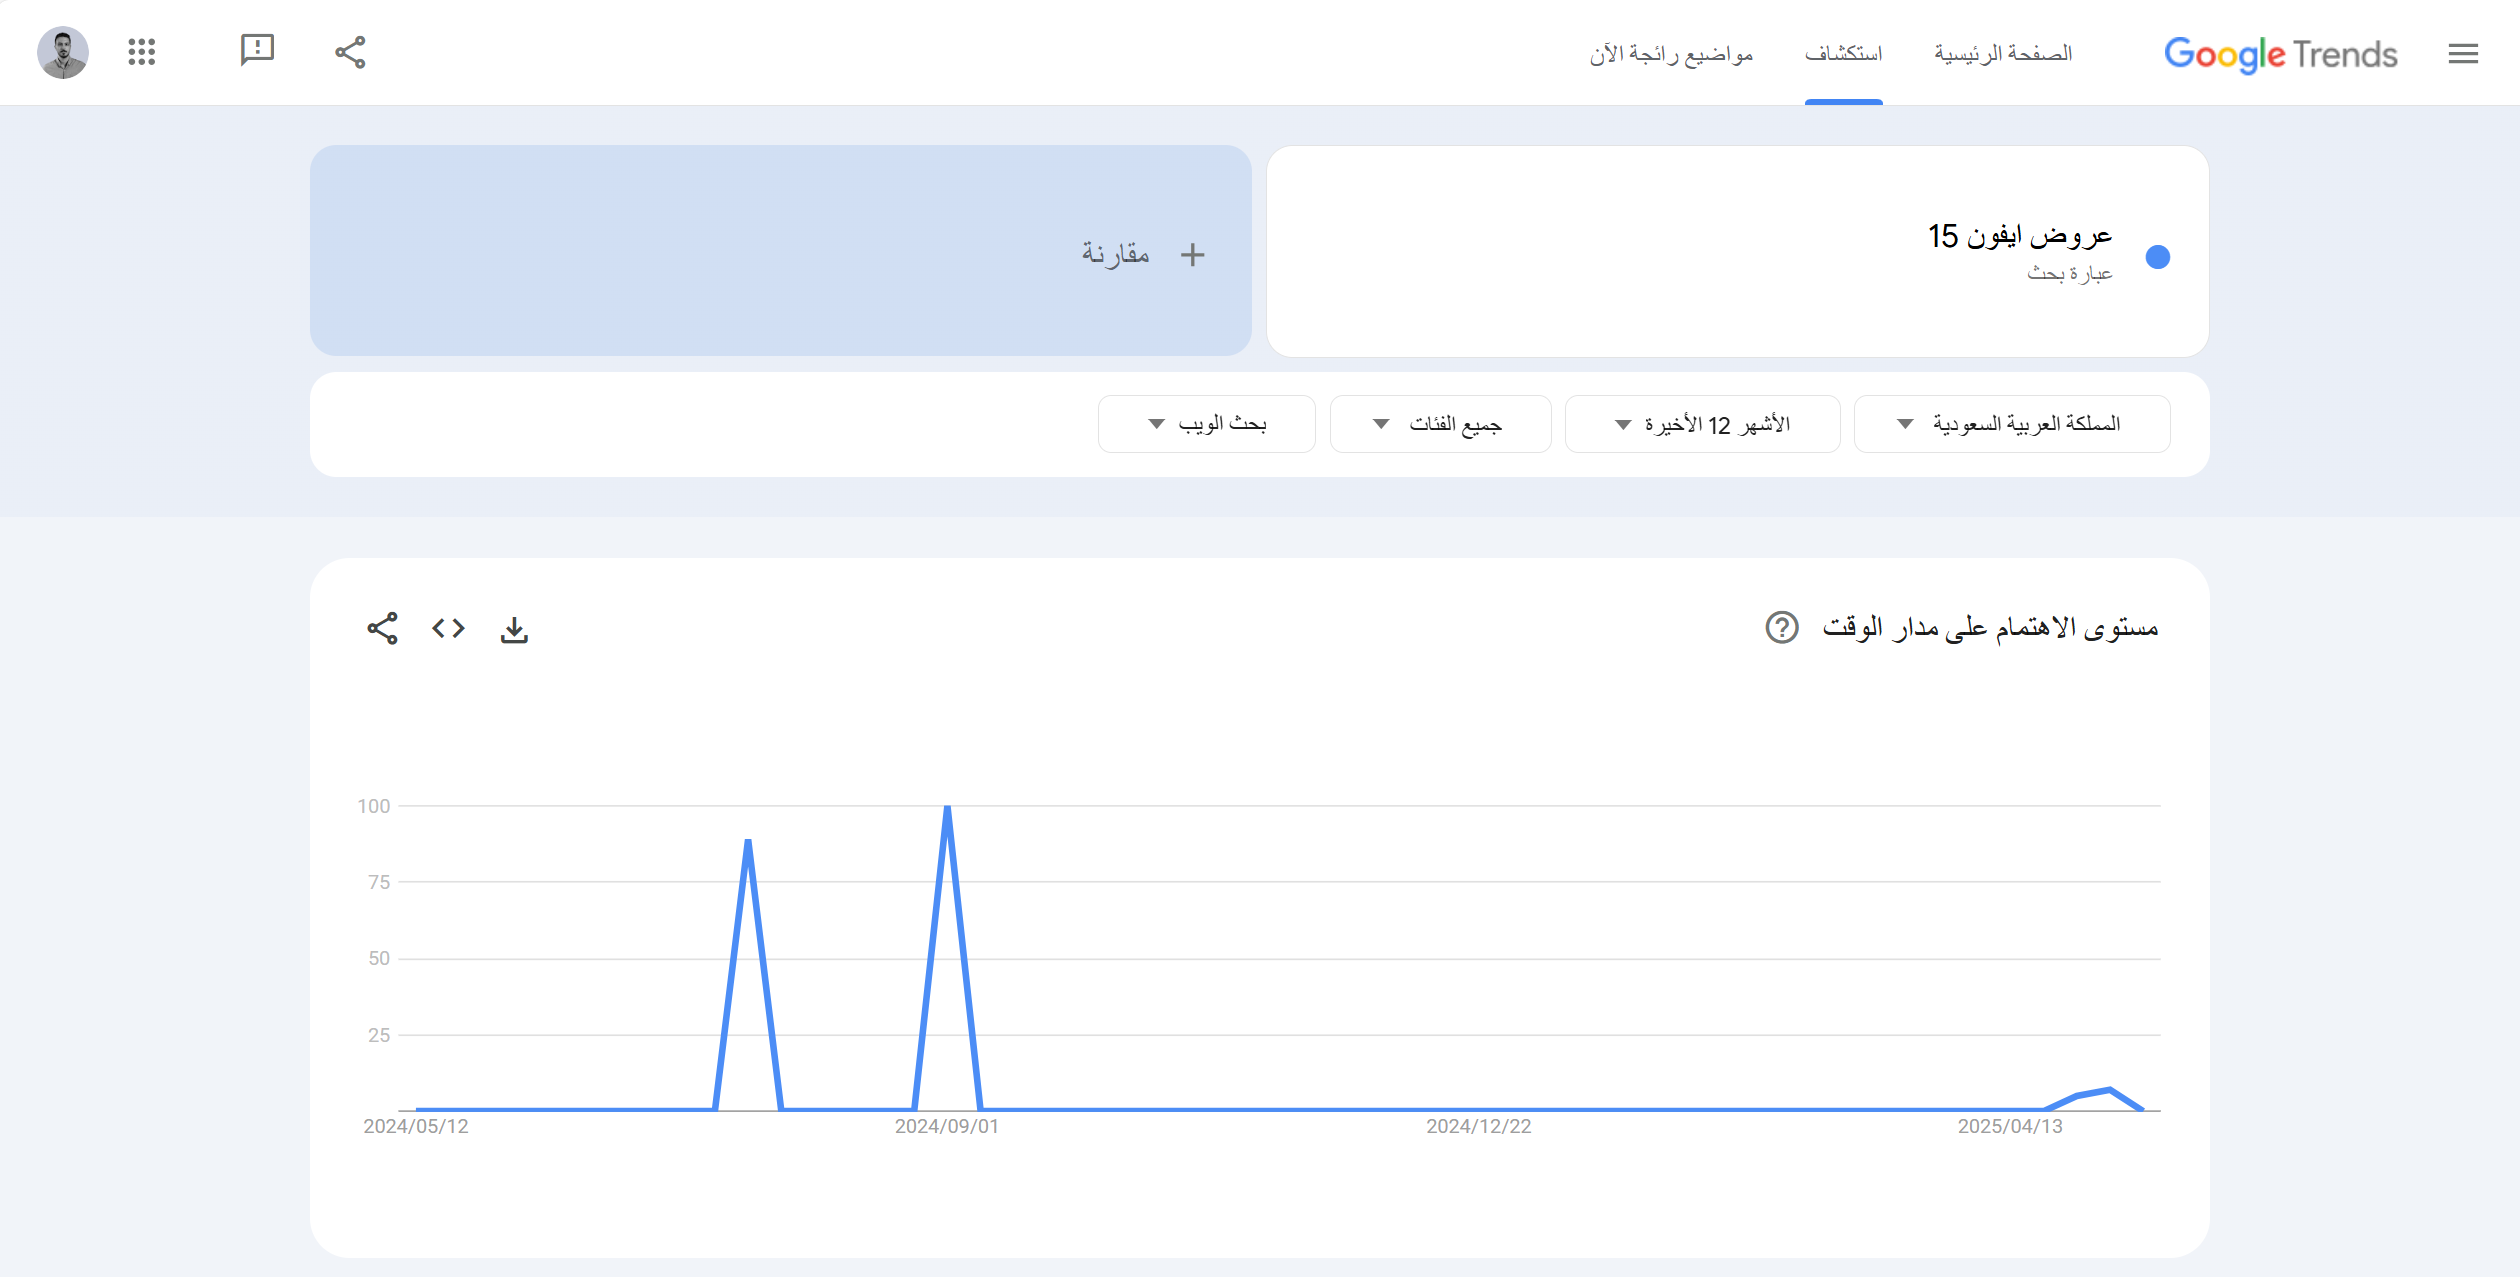Image resolution: width=2520 pixels, height=1277 pixels.
Task: Open the embed code for the chart
Action: (x=448, y=629)
